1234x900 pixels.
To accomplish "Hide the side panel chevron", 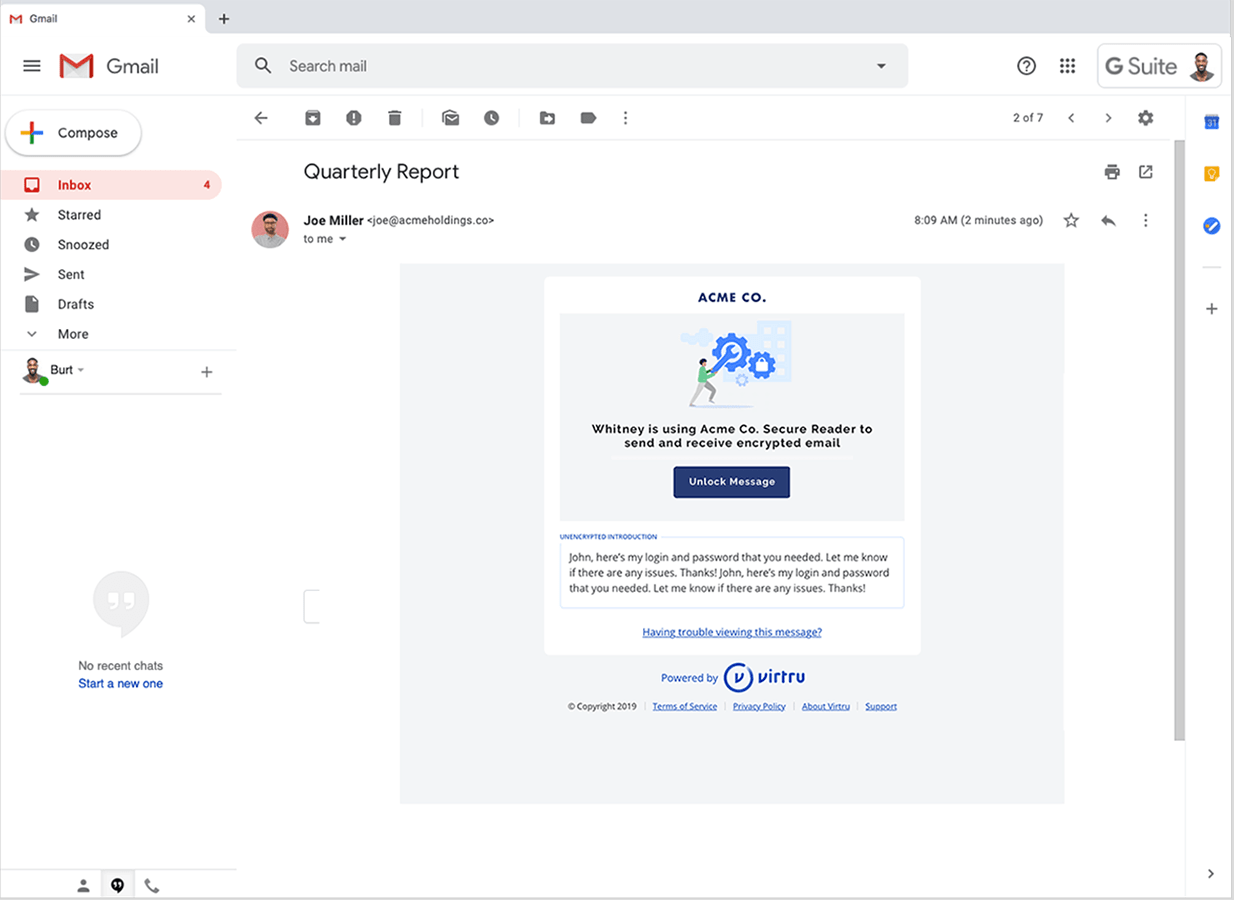I will pos(1211,874).
